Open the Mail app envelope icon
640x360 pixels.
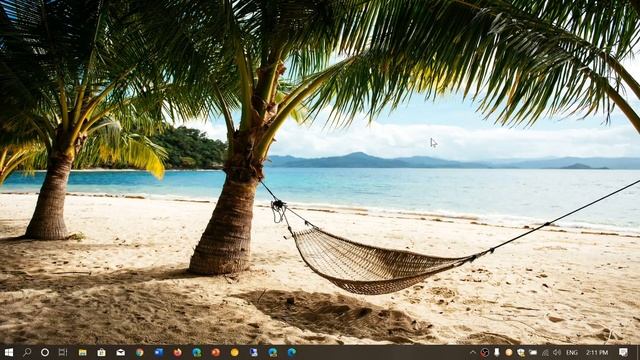(120, 352)
